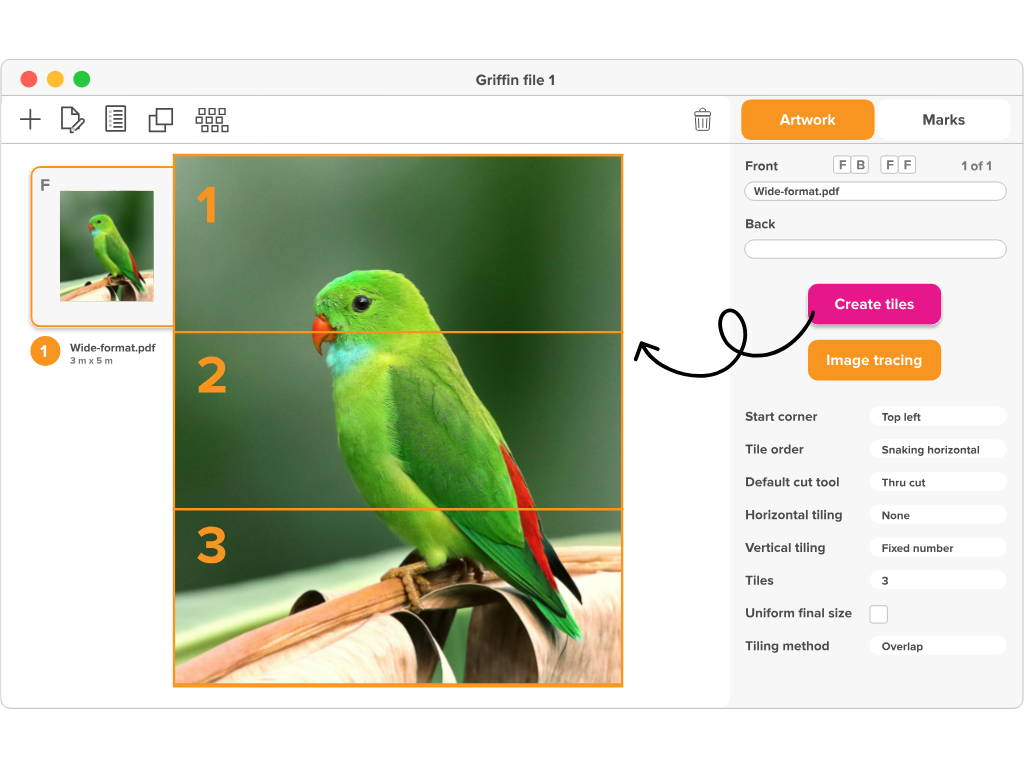Open the list document icon in toolbar

[x=116, y=120]
